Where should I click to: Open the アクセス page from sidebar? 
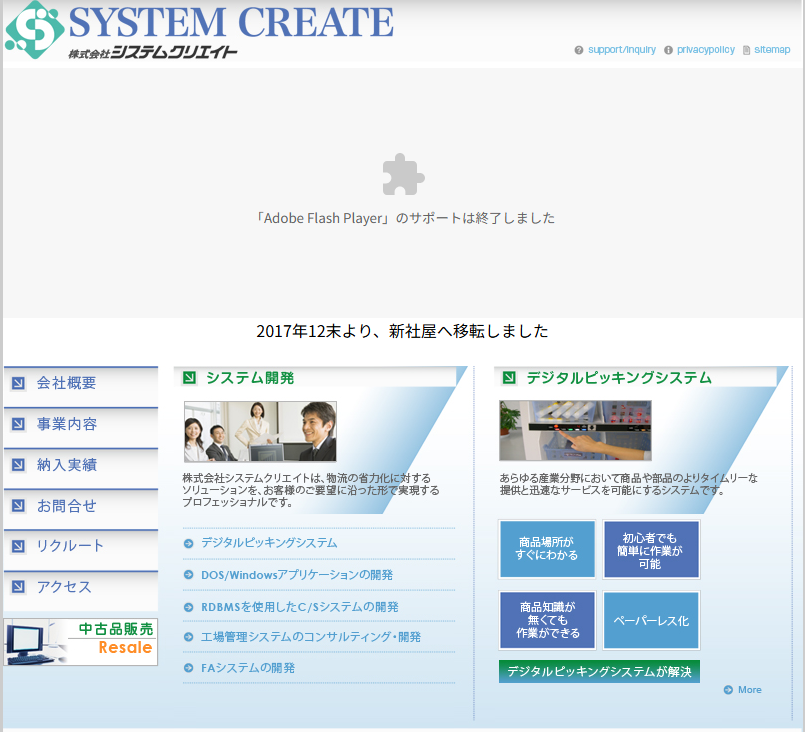pyautogui.click(x=80, y=587)
